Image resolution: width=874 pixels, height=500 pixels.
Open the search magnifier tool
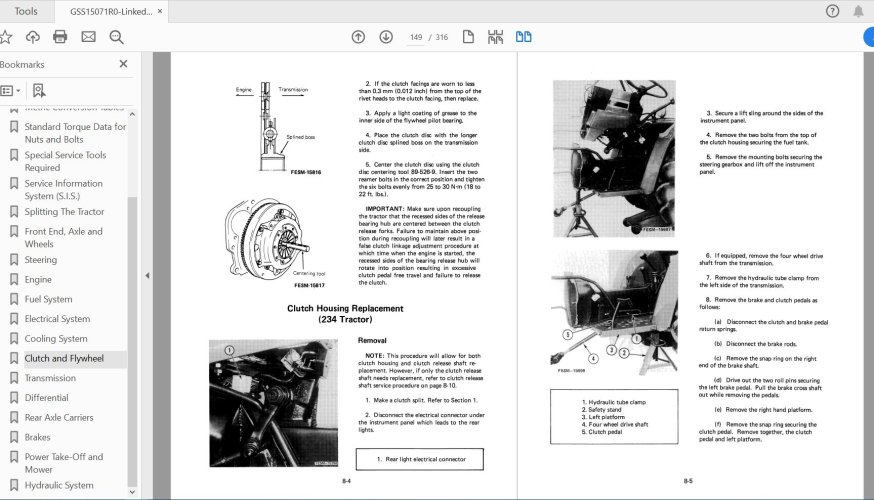click(x=116, y=37)
